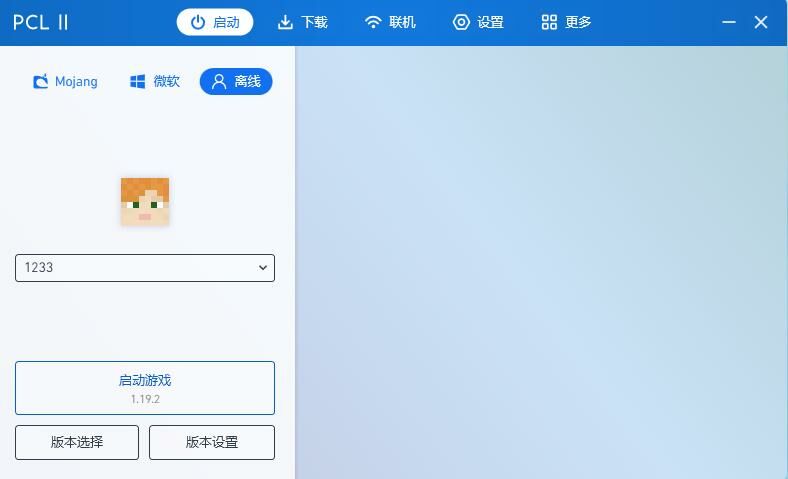Click the person icon in 离线

pos(219,81)
